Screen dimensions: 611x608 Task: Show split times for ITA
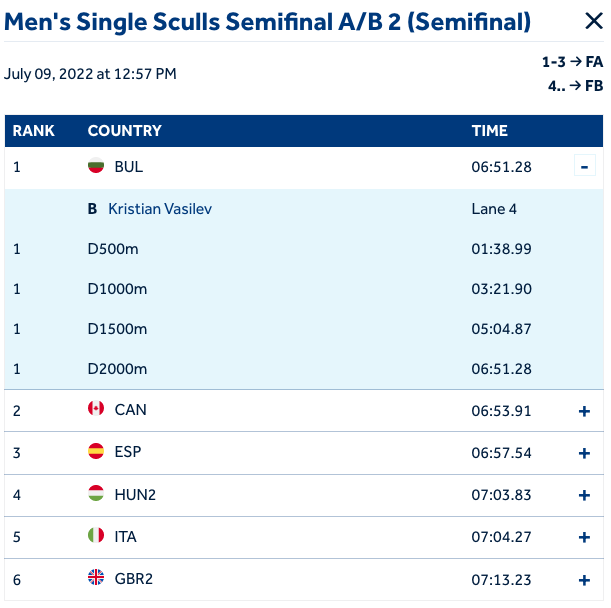(x=585, y=538)
